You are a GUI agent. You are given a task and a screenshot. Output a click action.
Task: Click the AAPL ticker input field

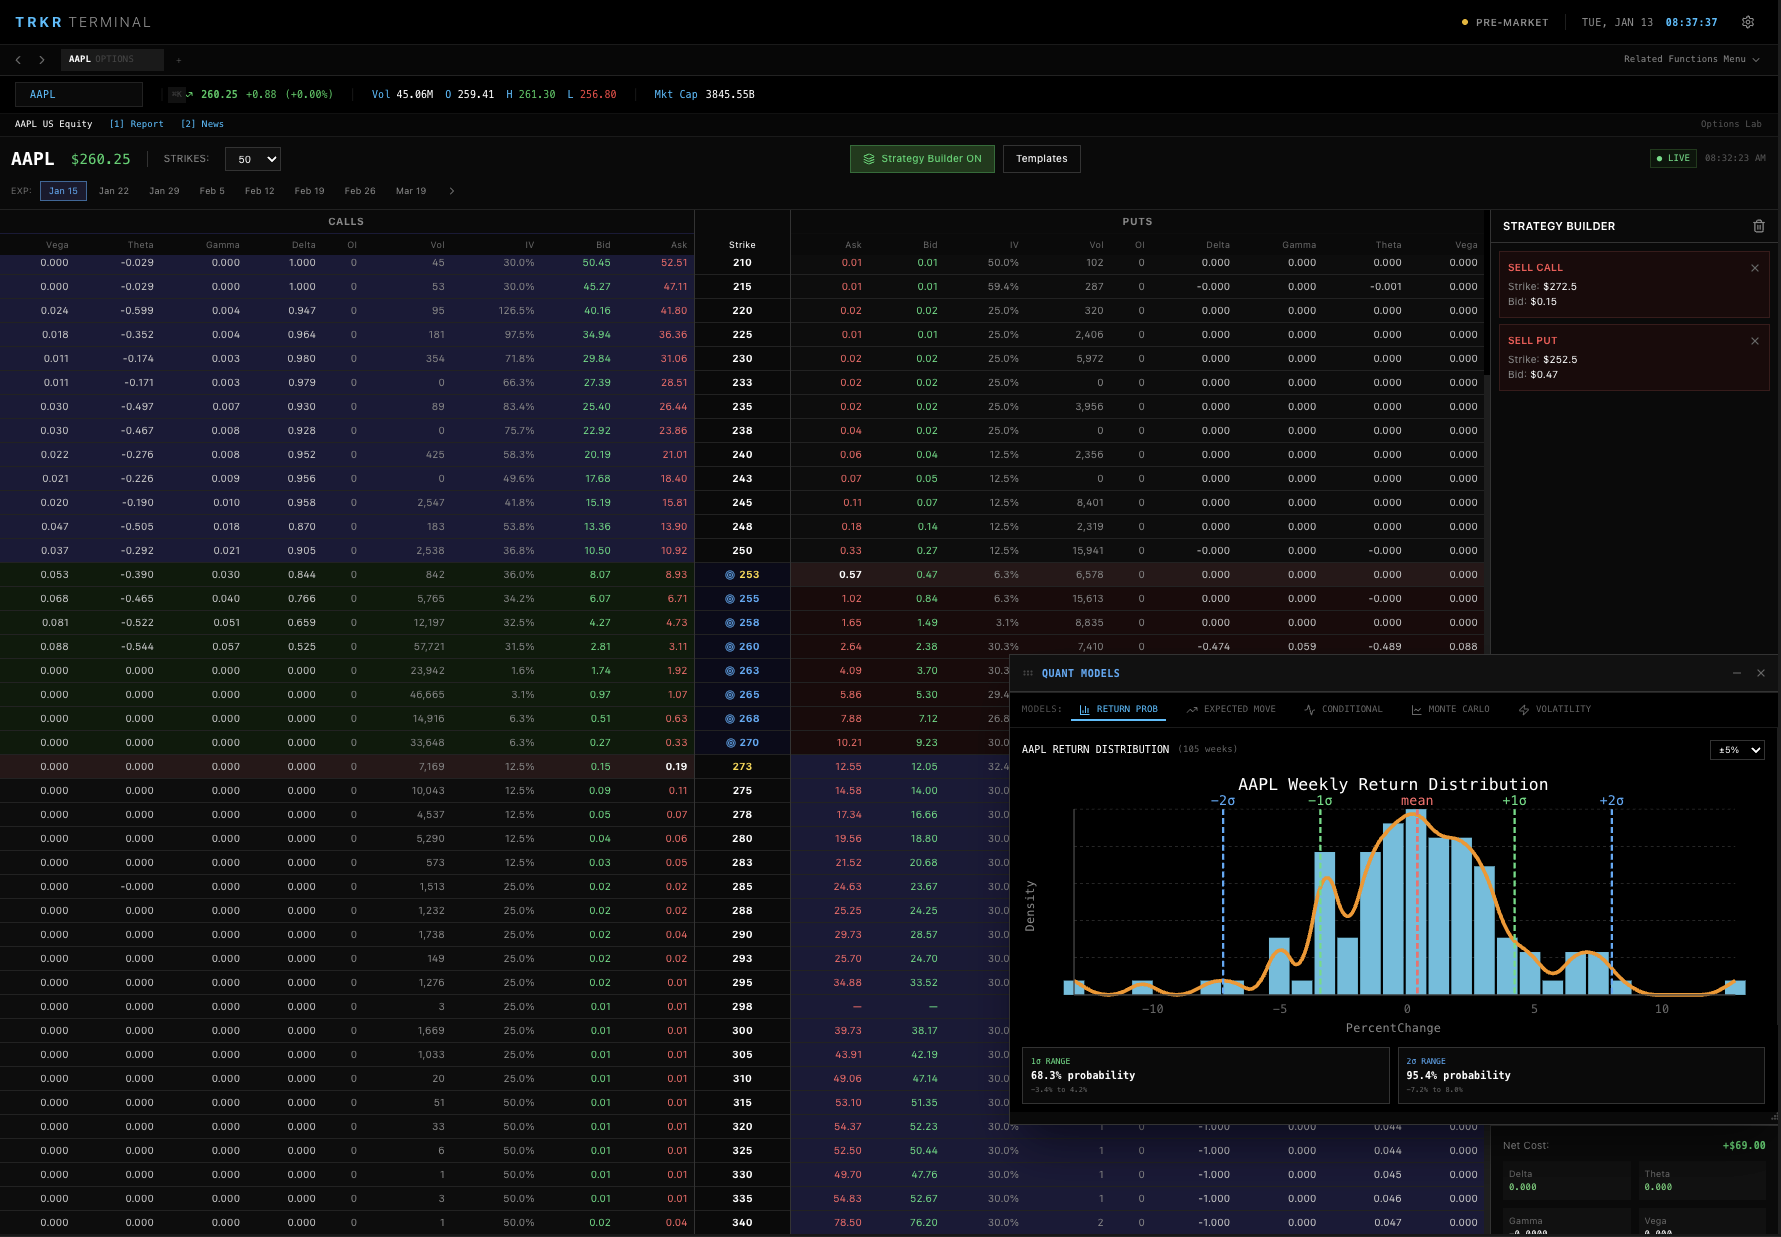[79, 94]
